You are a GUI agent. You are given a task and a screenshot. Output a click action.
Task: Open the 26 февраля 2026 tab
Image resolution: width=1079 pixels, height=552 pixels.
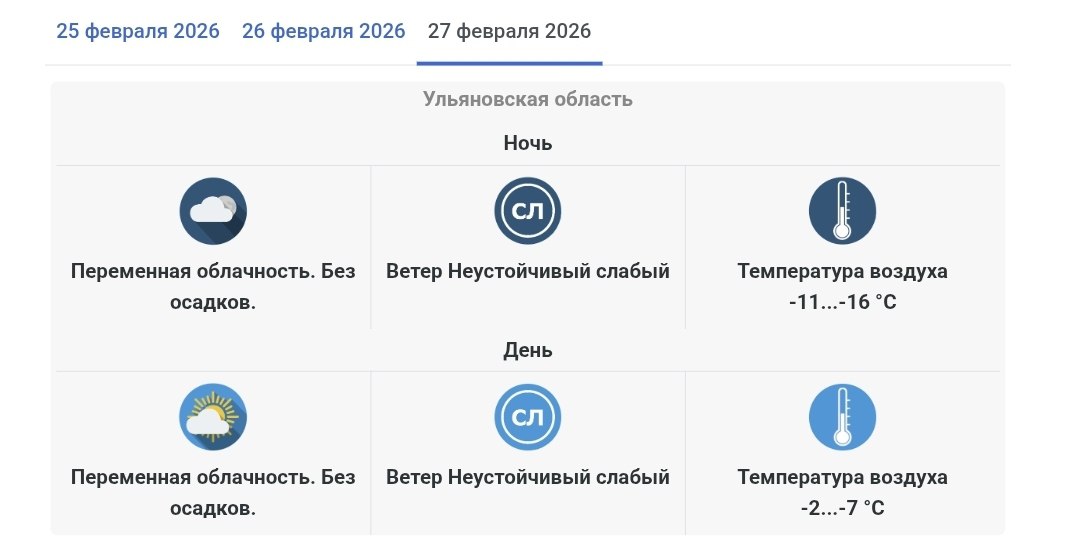(x=324, y=31)
